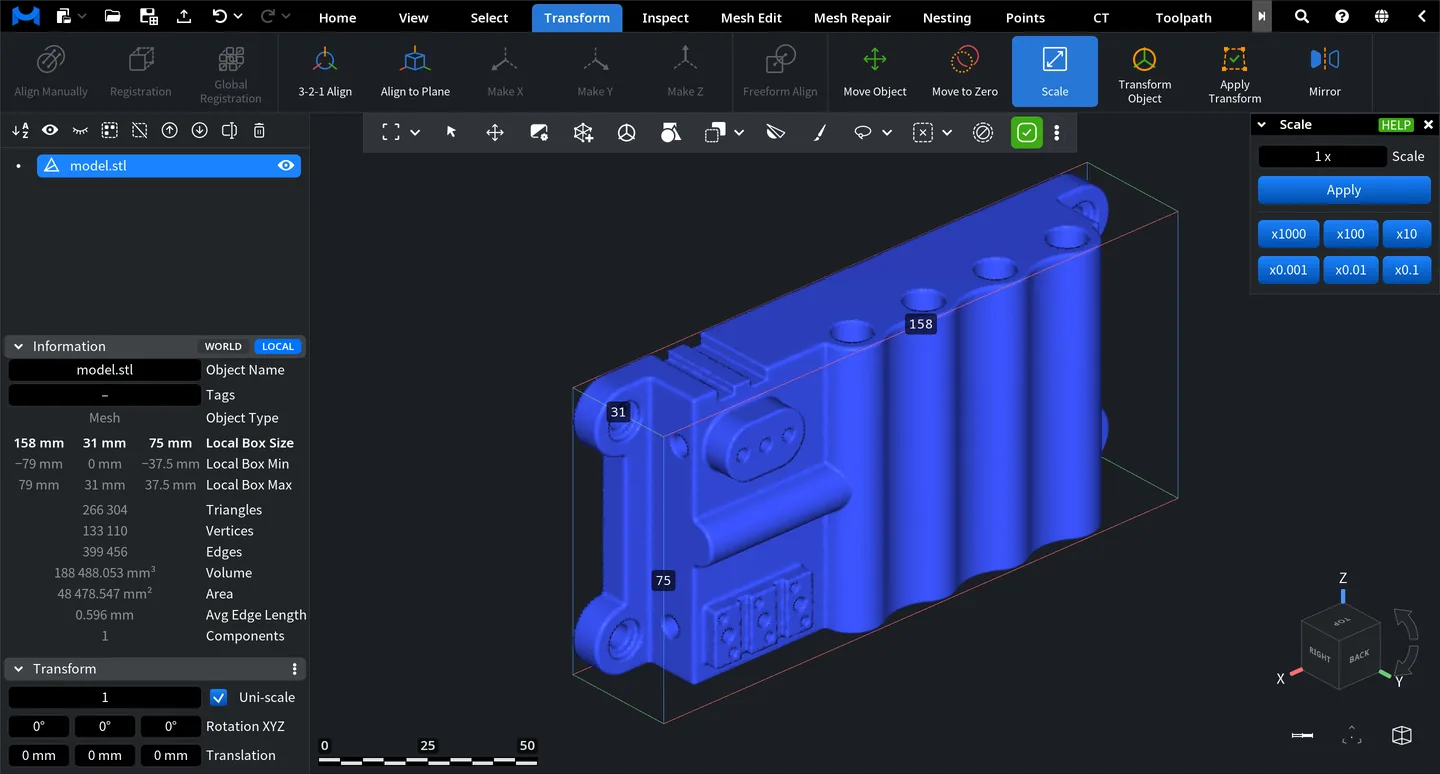1440x774 pixels.
Task: Click the globe language icon
Action: [x=1382, y=17]
